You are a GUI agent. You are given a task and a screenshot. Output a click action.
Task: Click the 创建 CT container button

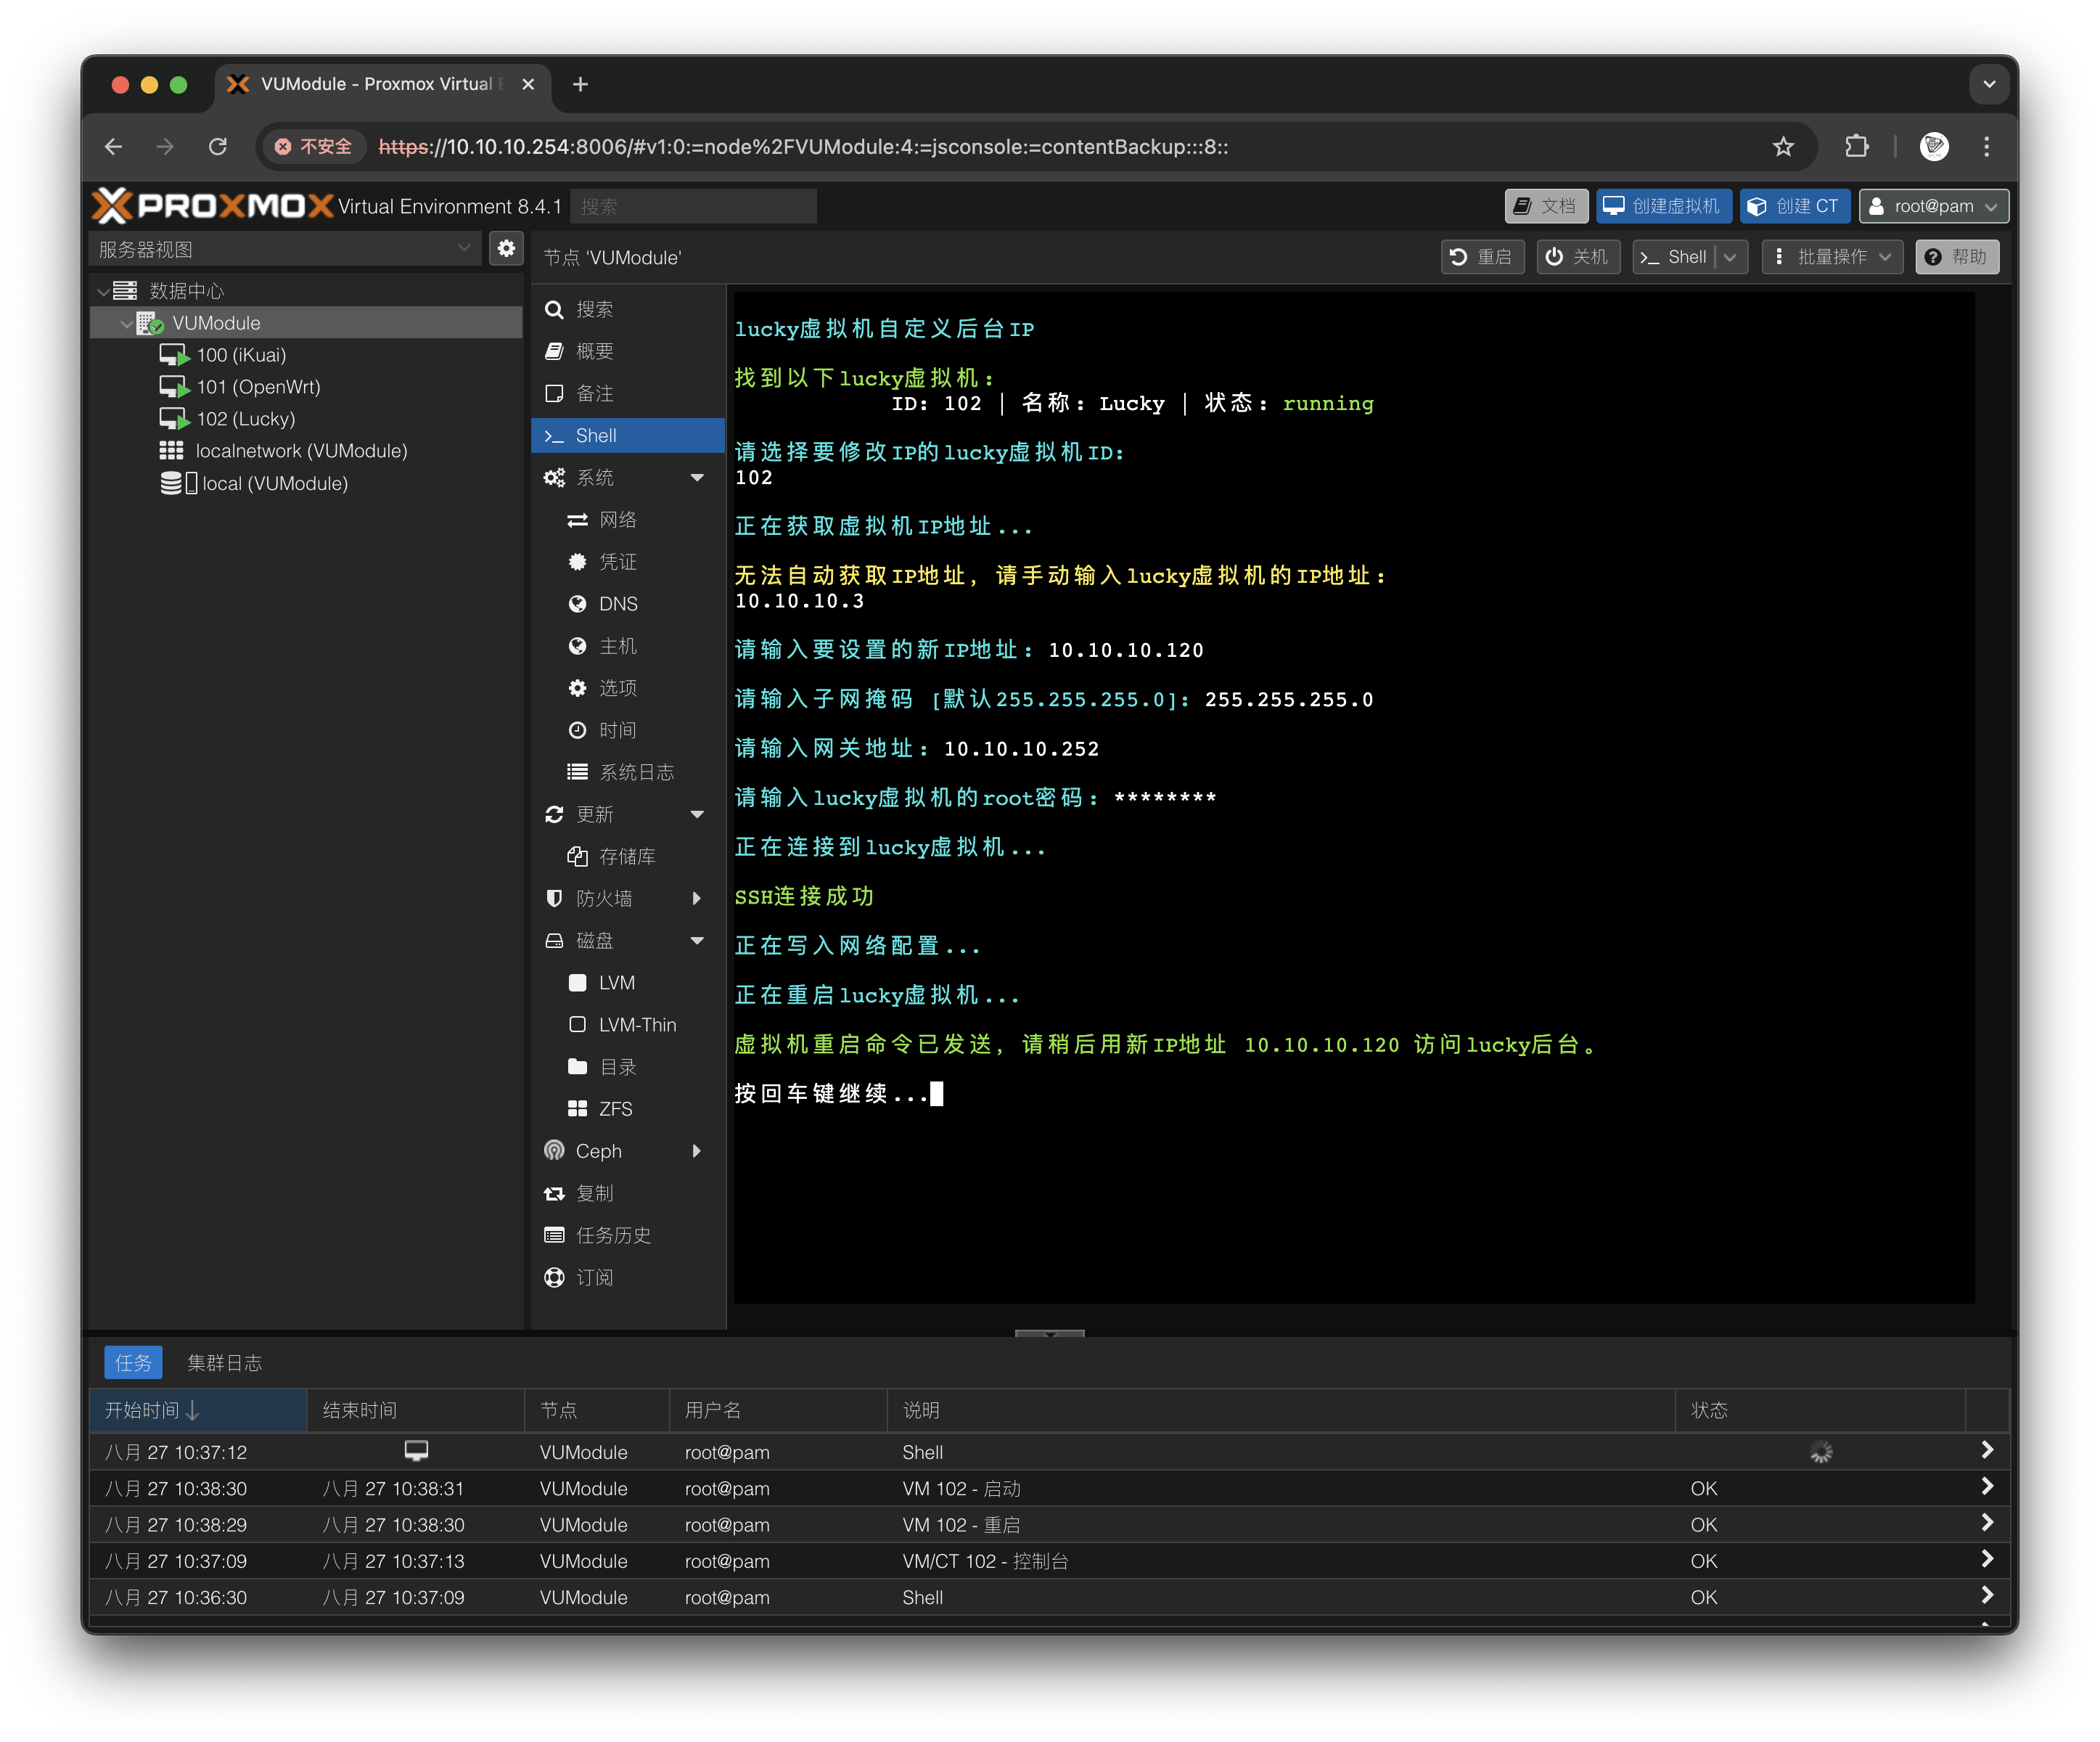click(1794, 206)
